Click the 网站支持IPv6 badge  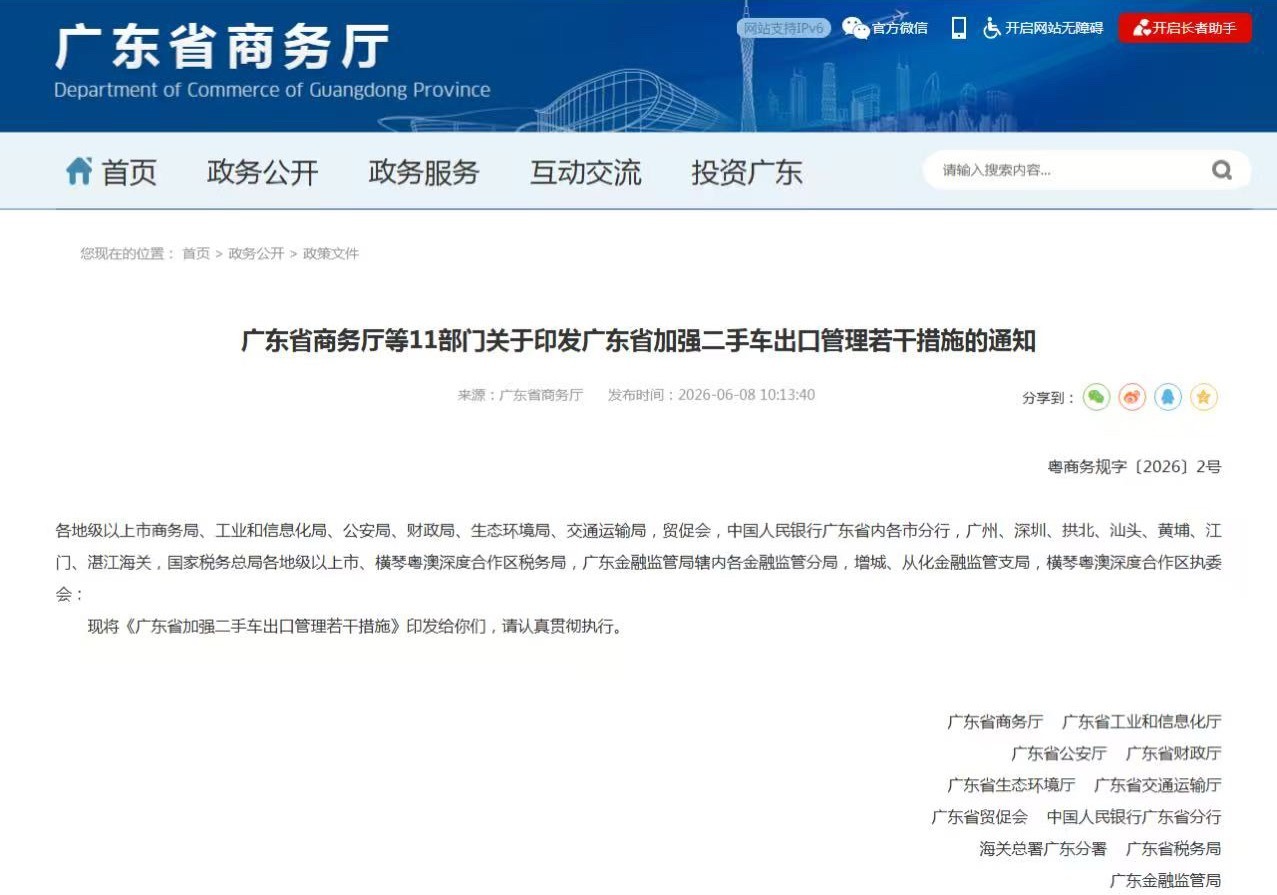click(783, 28)
